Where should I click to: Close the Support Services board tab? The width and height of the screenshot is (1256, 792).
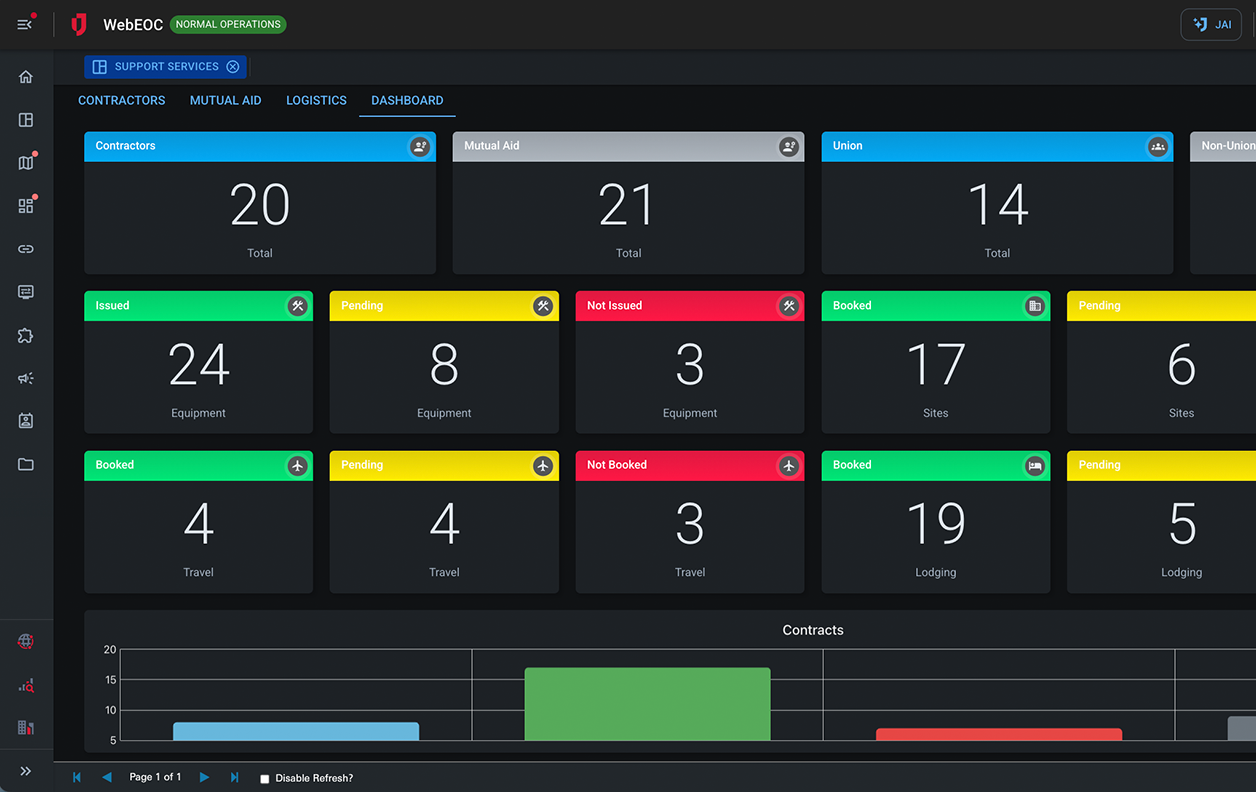pyautogui.click(x=233, y=67)
